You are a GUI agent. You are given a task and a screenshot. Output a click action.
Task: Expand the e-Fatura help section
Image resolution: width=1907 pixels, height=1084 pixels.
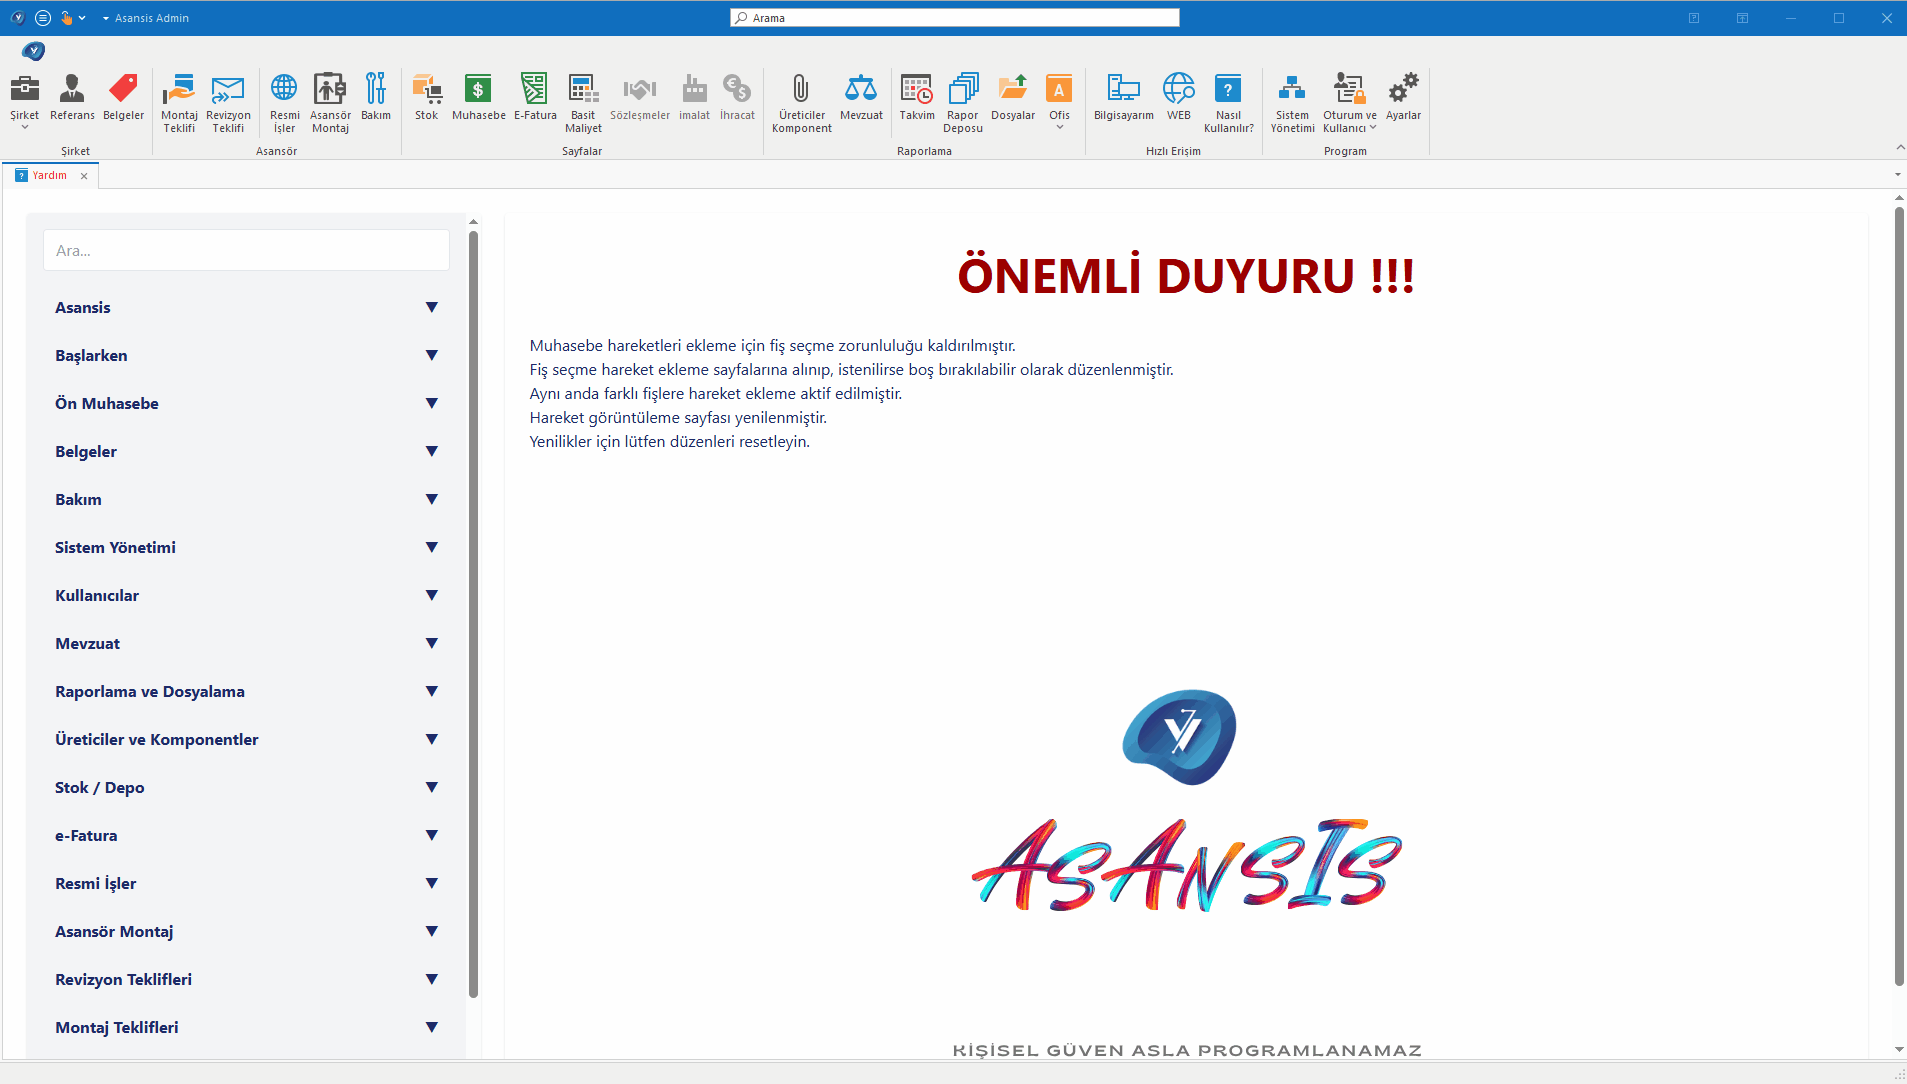(x=247, y=835)
